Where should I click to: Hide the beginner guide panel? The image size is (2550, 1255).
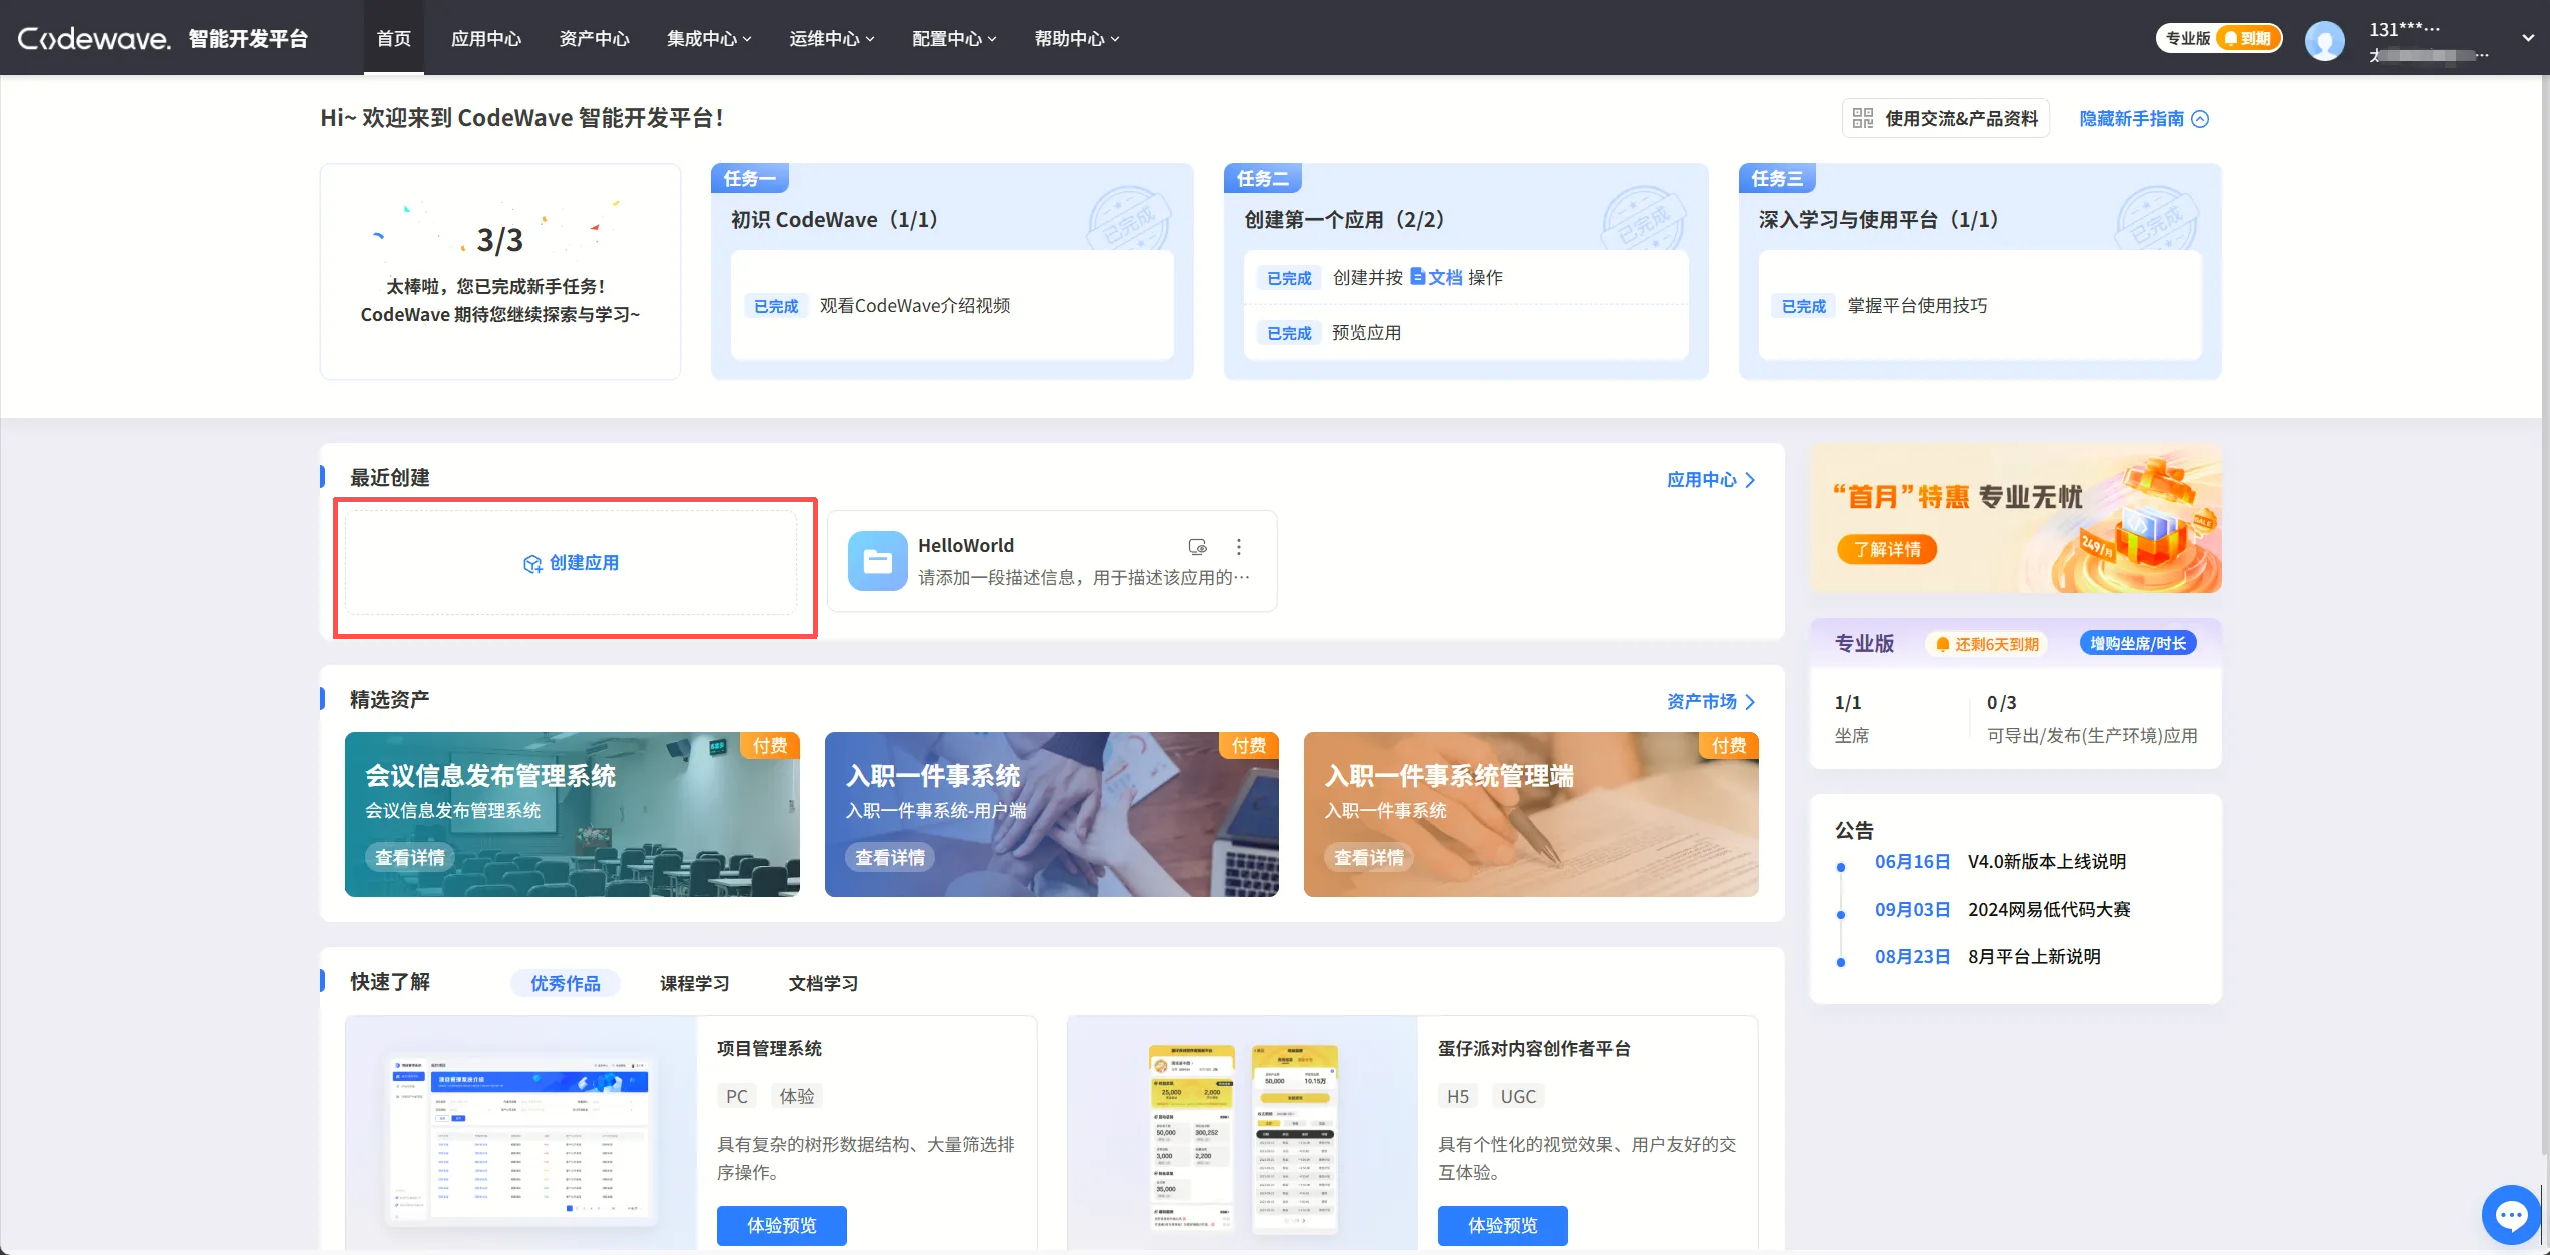click(2143, 119)
